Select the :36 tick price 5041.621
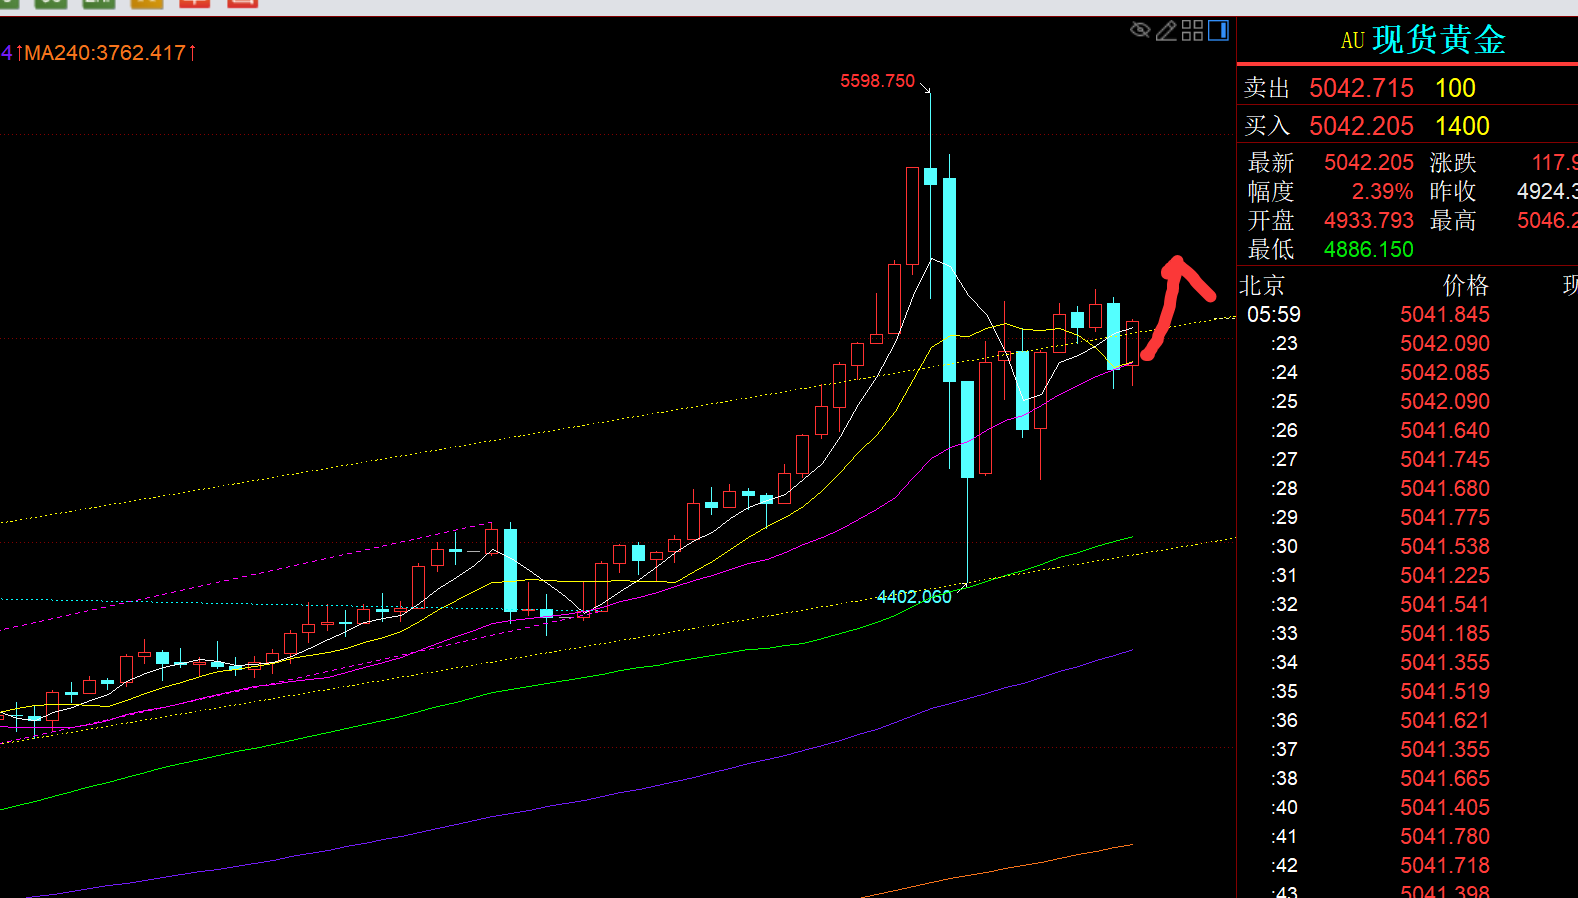Viewport: 1578px width, 898px height. point(1445,721)
